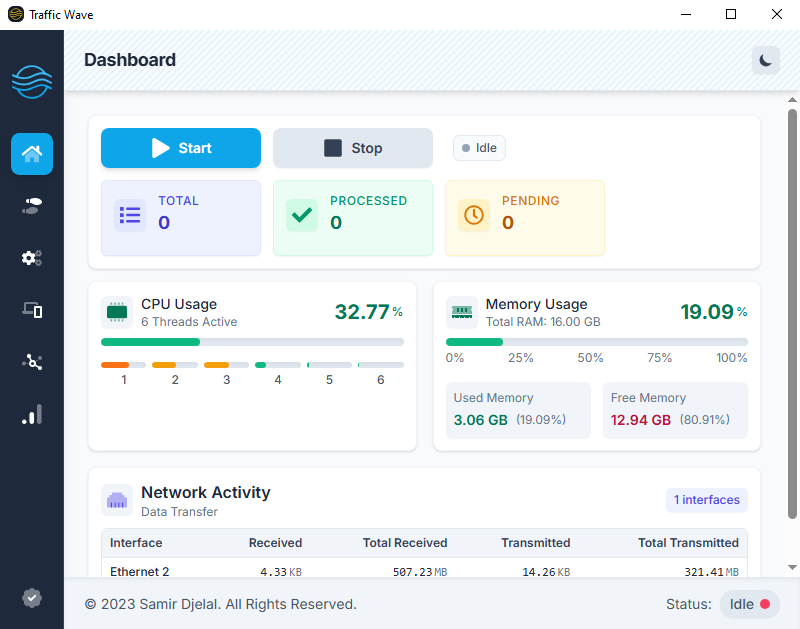This screenshot has width=800, height=629.
Task: Click the Stop button
Action: (x=353, y=148)
